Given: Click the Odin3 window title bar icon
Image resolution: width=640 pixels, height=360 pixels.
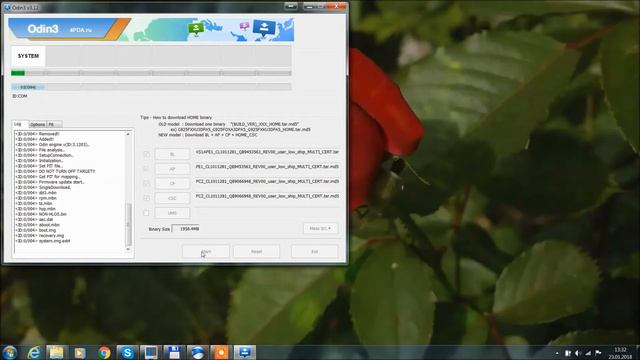Looking at the screenshot, I should pos(7,7).
